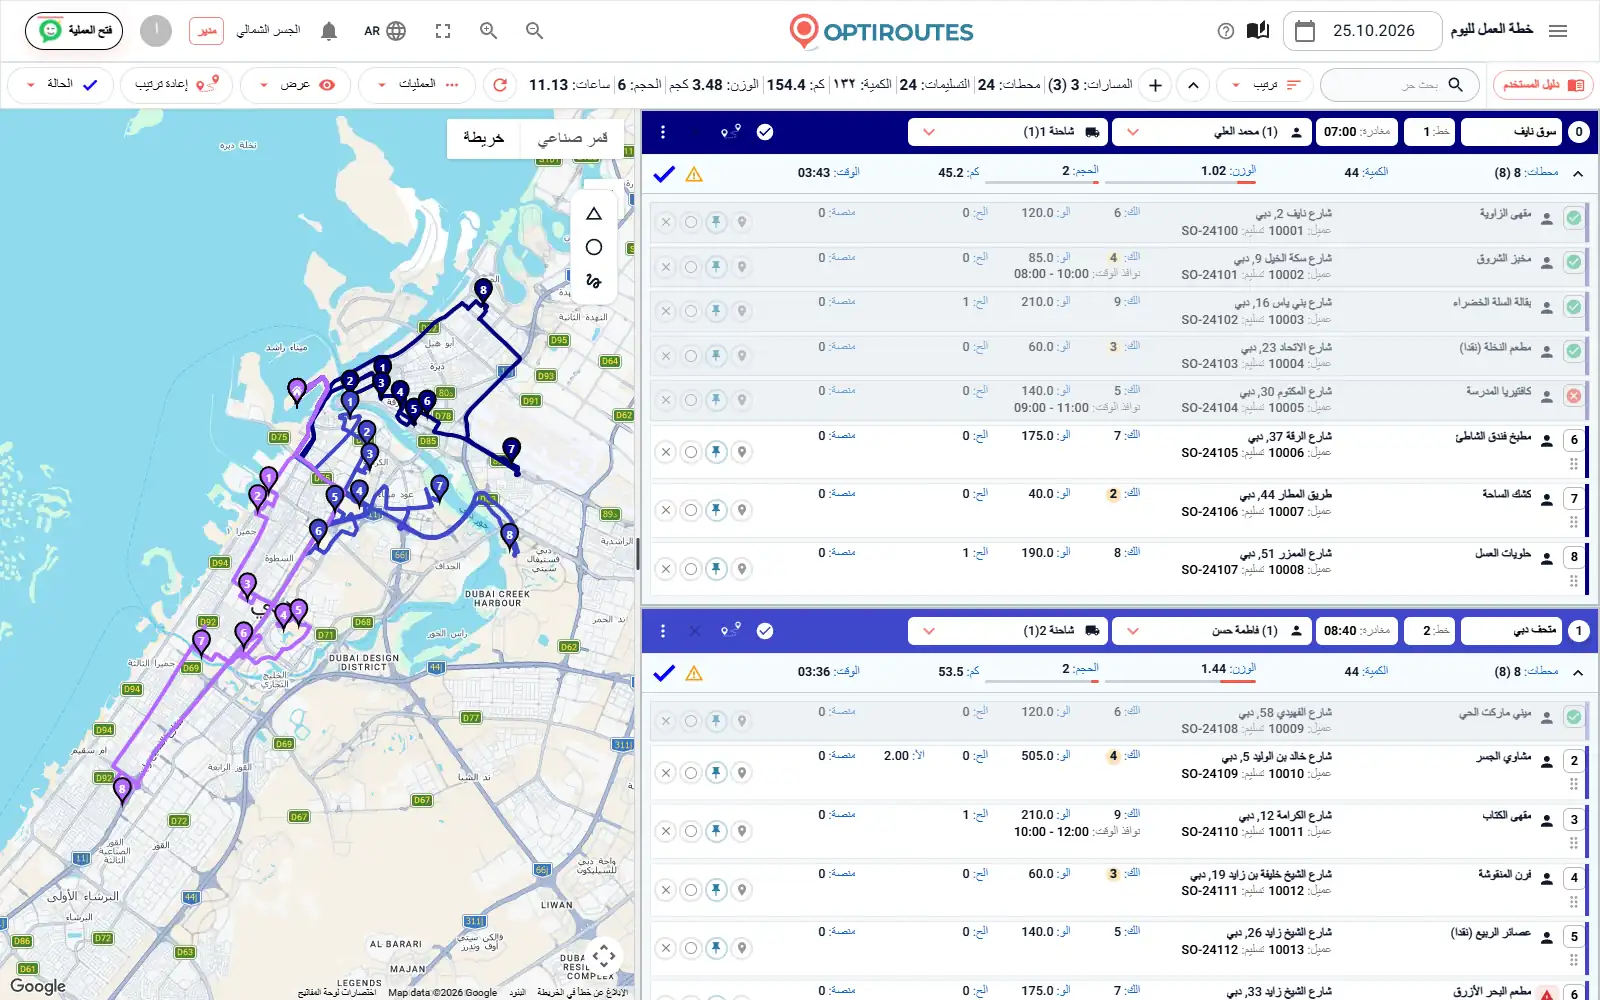Select the freehand draw tool on map
Viewport: 1600px width, 1000px height.
click(x=594, y=281)
